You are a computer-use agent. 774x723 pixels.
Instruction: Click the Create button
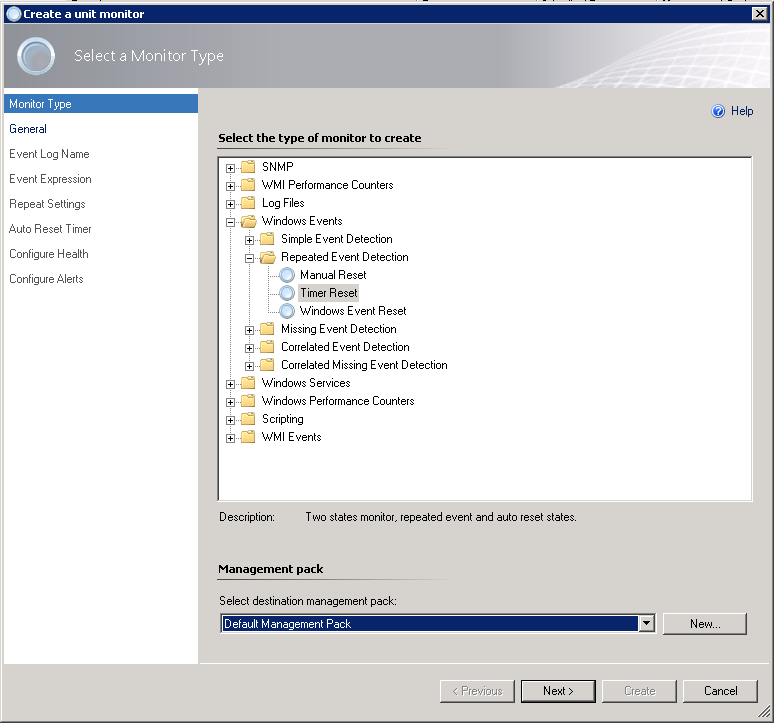pyautogui.click(x=639, y=691)
